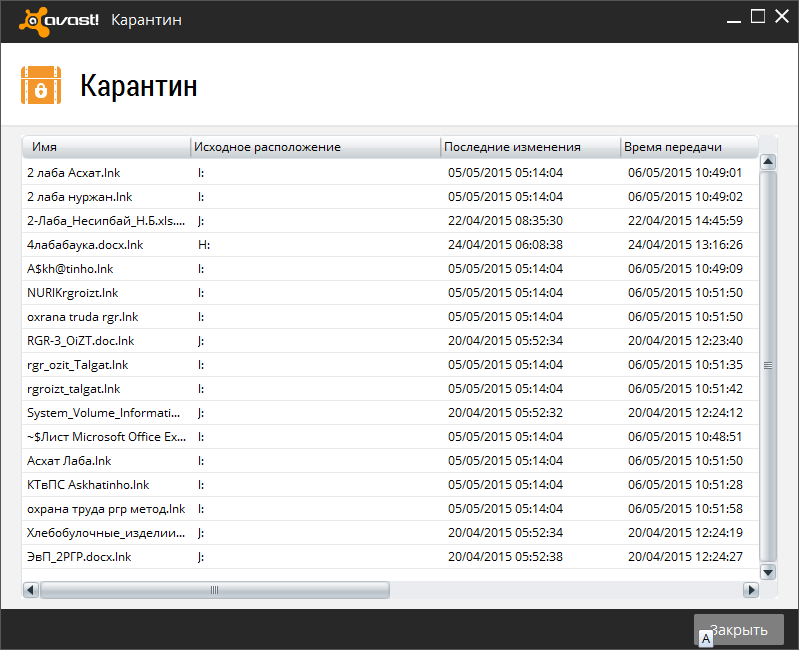Click transfer time 06/05/2015 10:49:02
799x650 pixels.
[685, 197]
